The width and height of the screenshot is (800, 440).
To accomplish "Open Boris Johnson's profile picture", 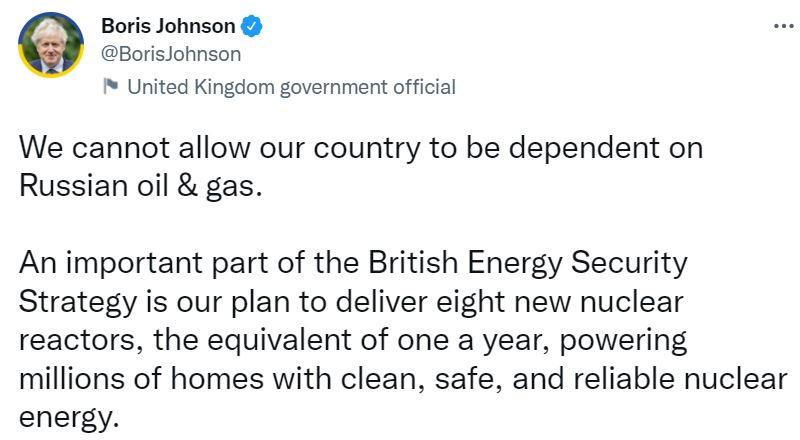I will pyautogui.click(x=50, y=44).
